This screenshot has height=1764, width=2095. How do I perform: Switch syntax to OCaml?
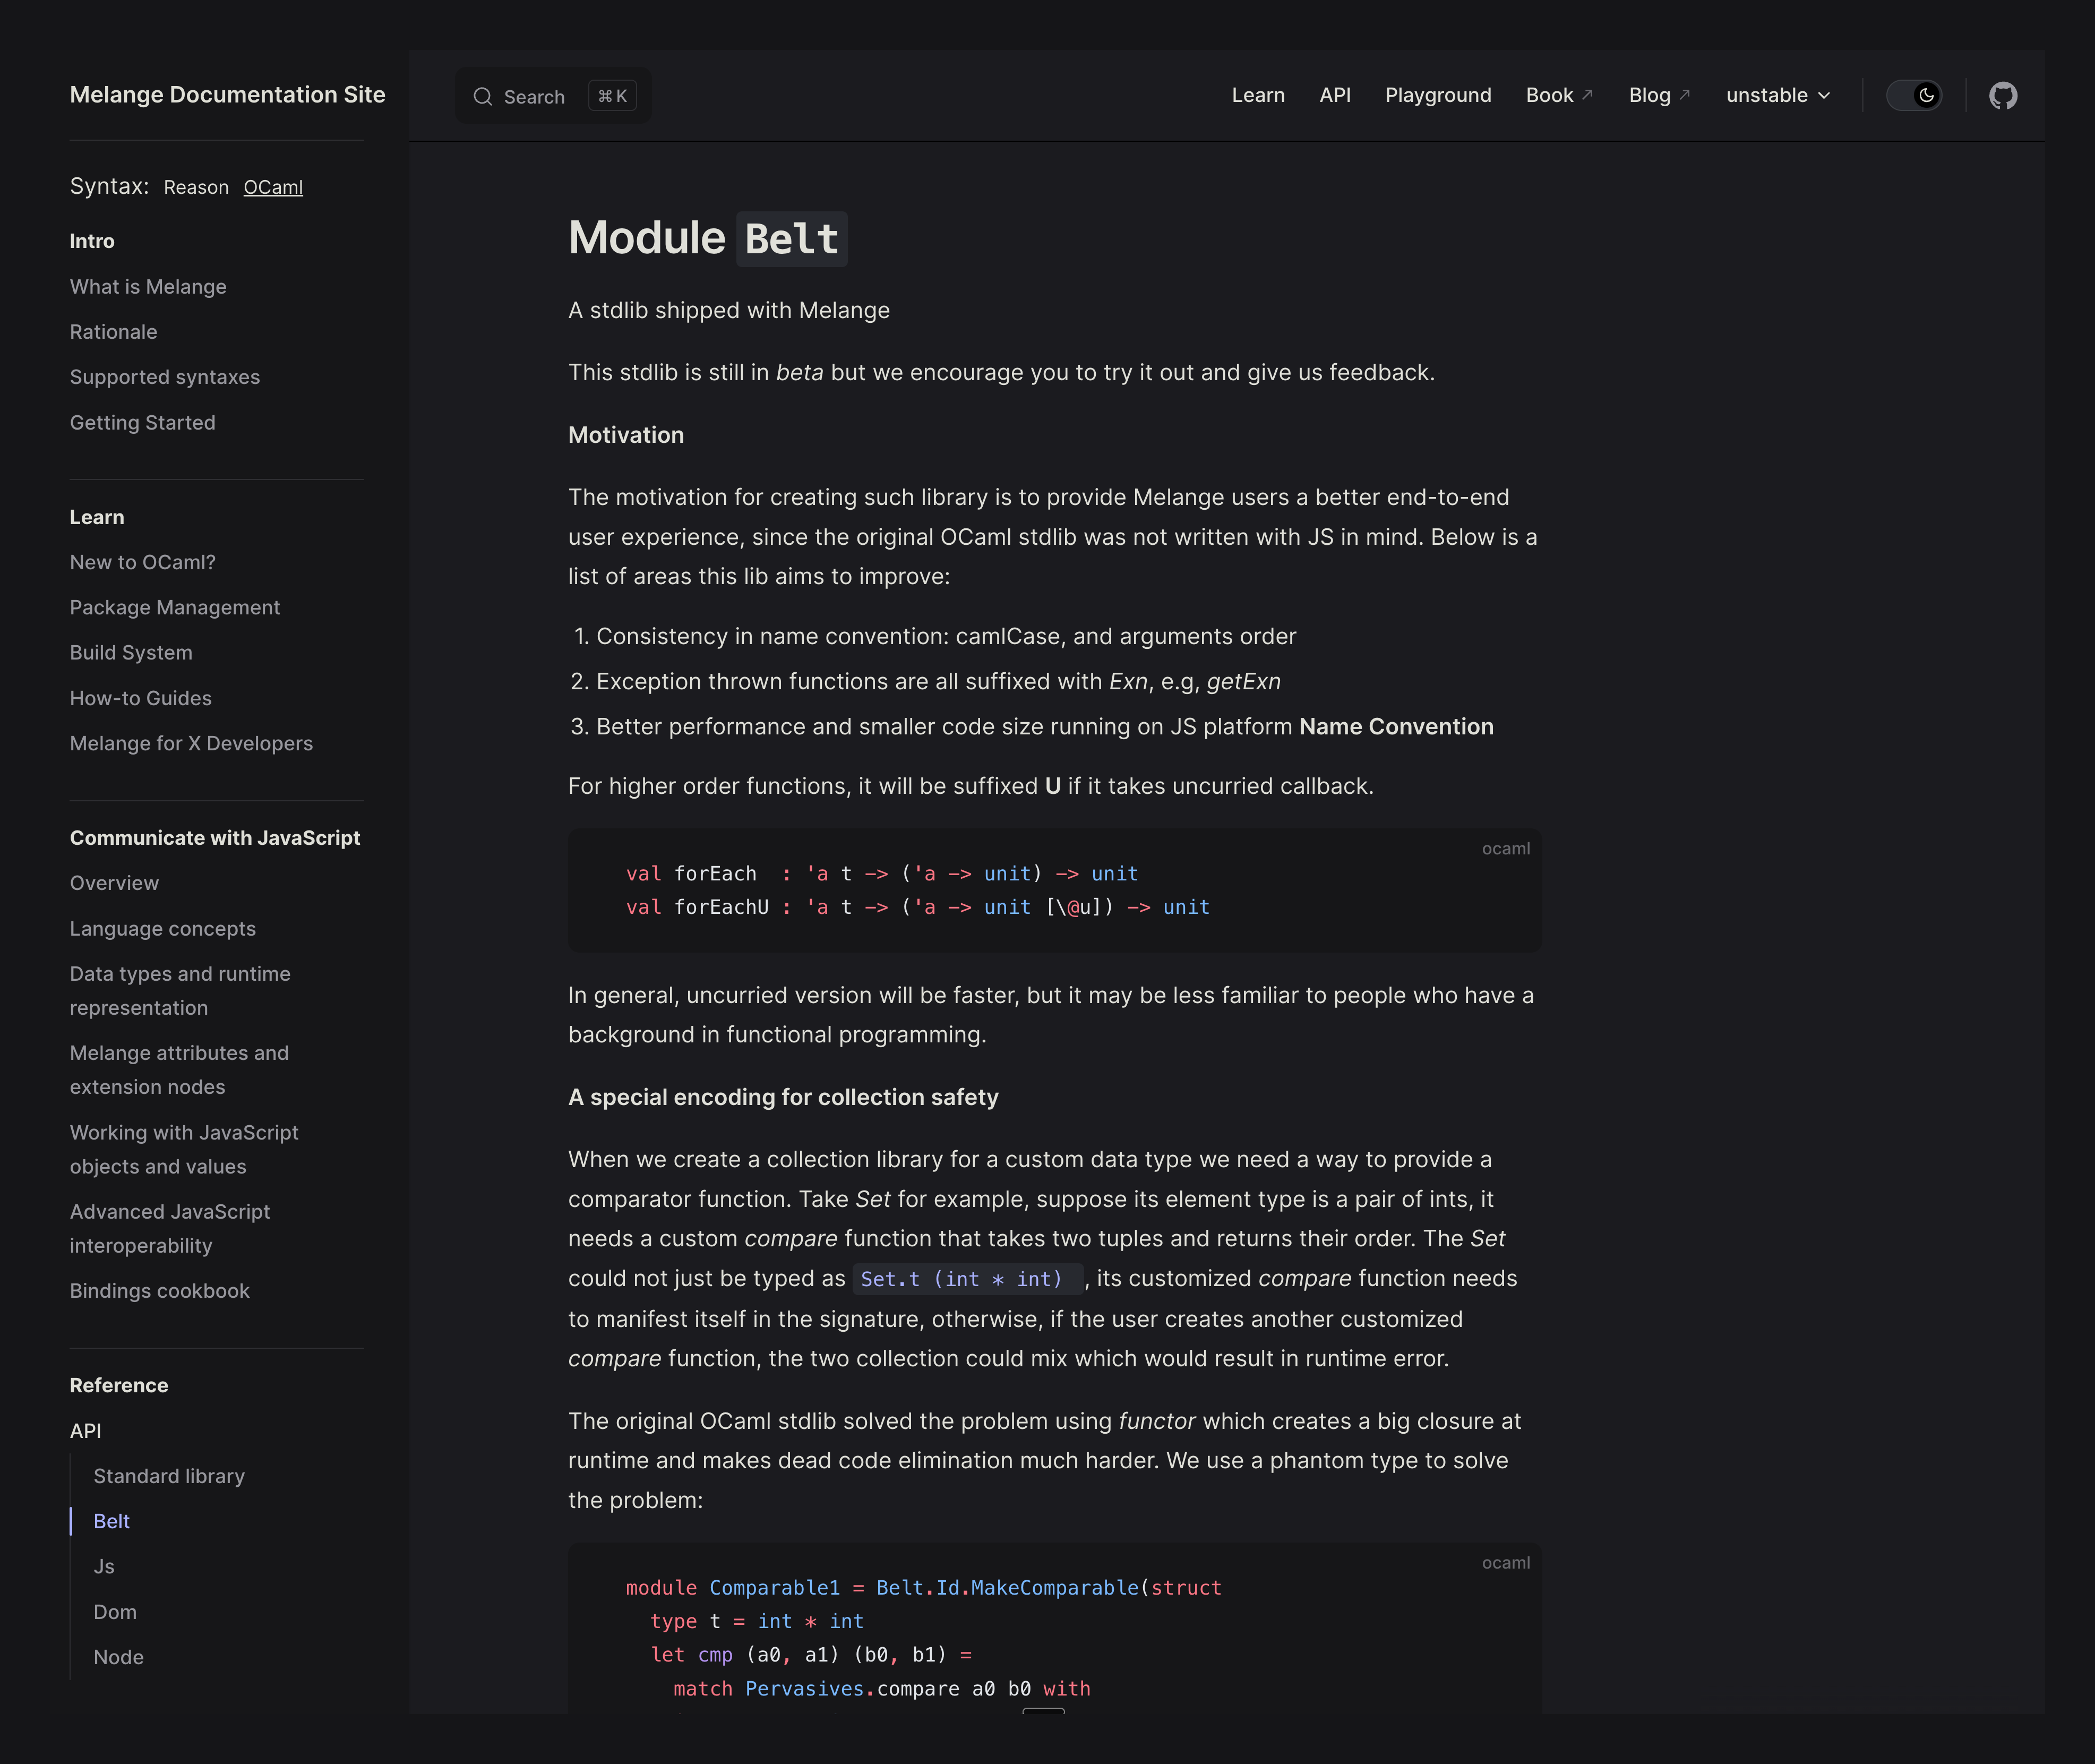pyautogui.click(x=273, y=187)
